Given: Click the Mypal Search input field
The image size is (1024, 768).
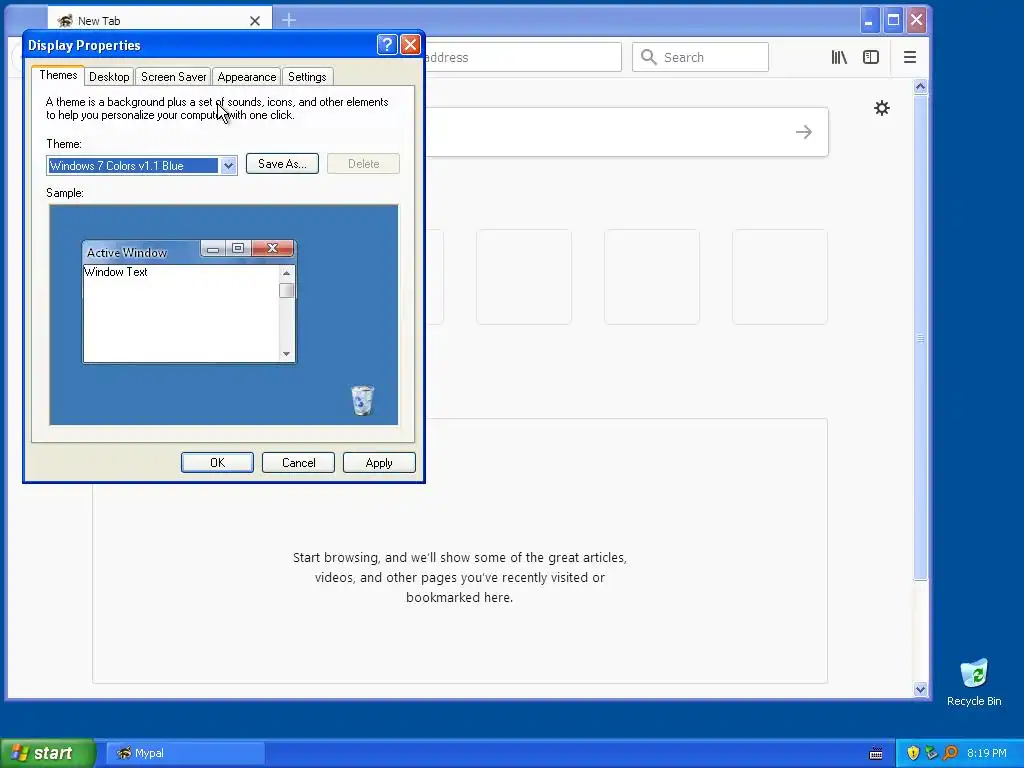Looking at the screenshot, I should tap(700, 57).
